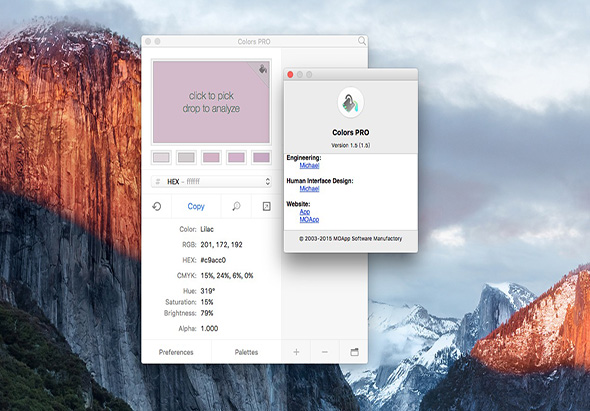Click the HEX value #c9acc0

(x=213, y=260)
